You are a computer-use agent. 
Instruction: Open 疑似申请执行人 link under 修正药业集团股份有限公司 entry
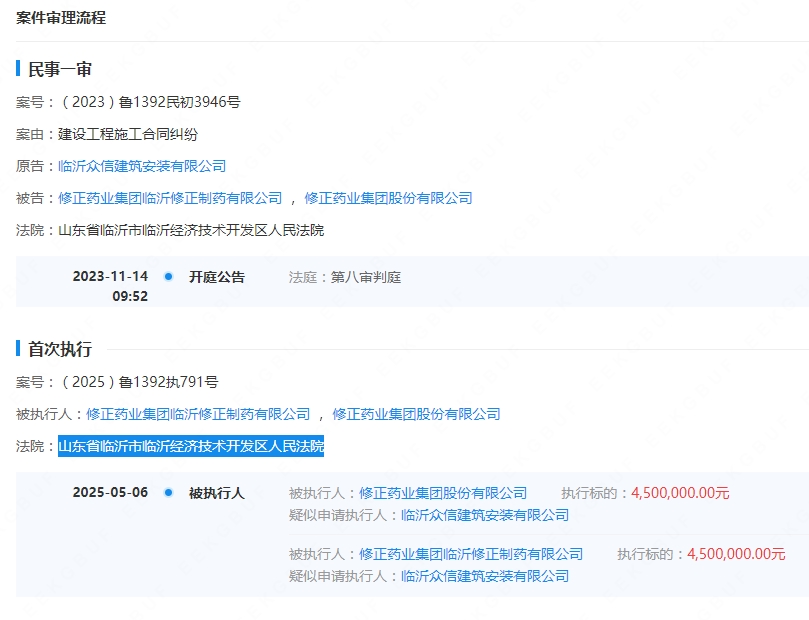pyautogui.click(x=484, y=515)
